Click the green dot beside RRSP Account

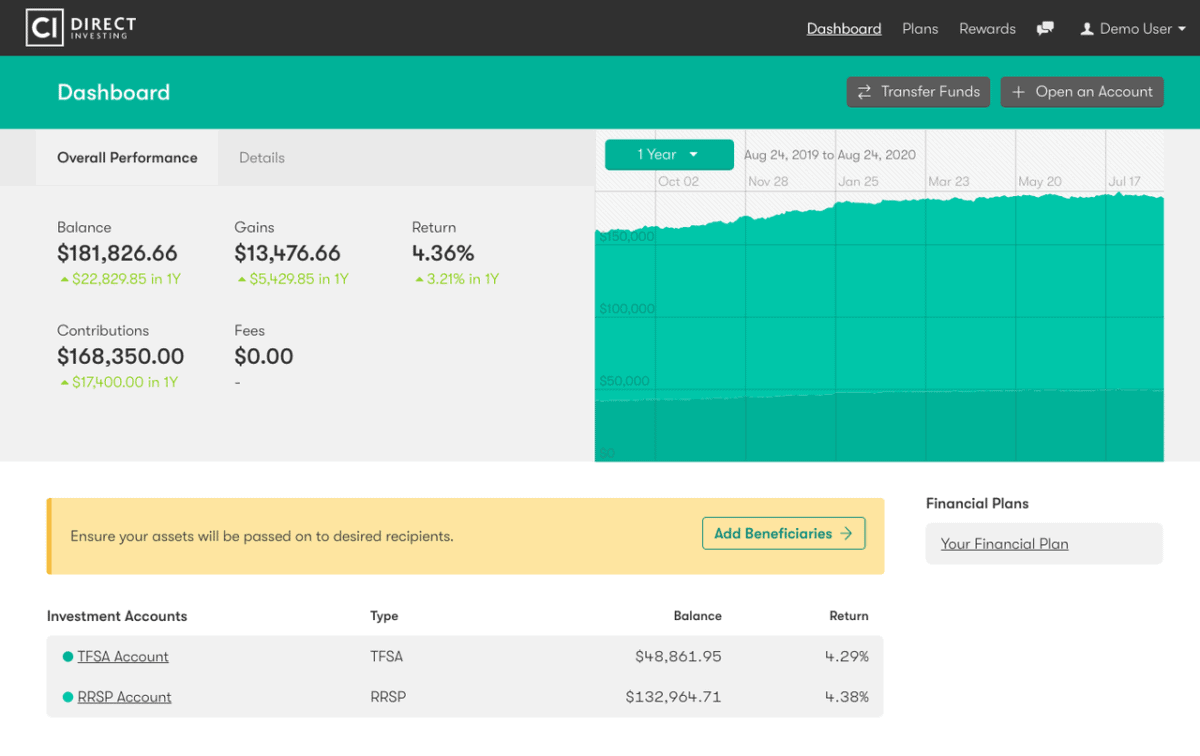point(68,697)
